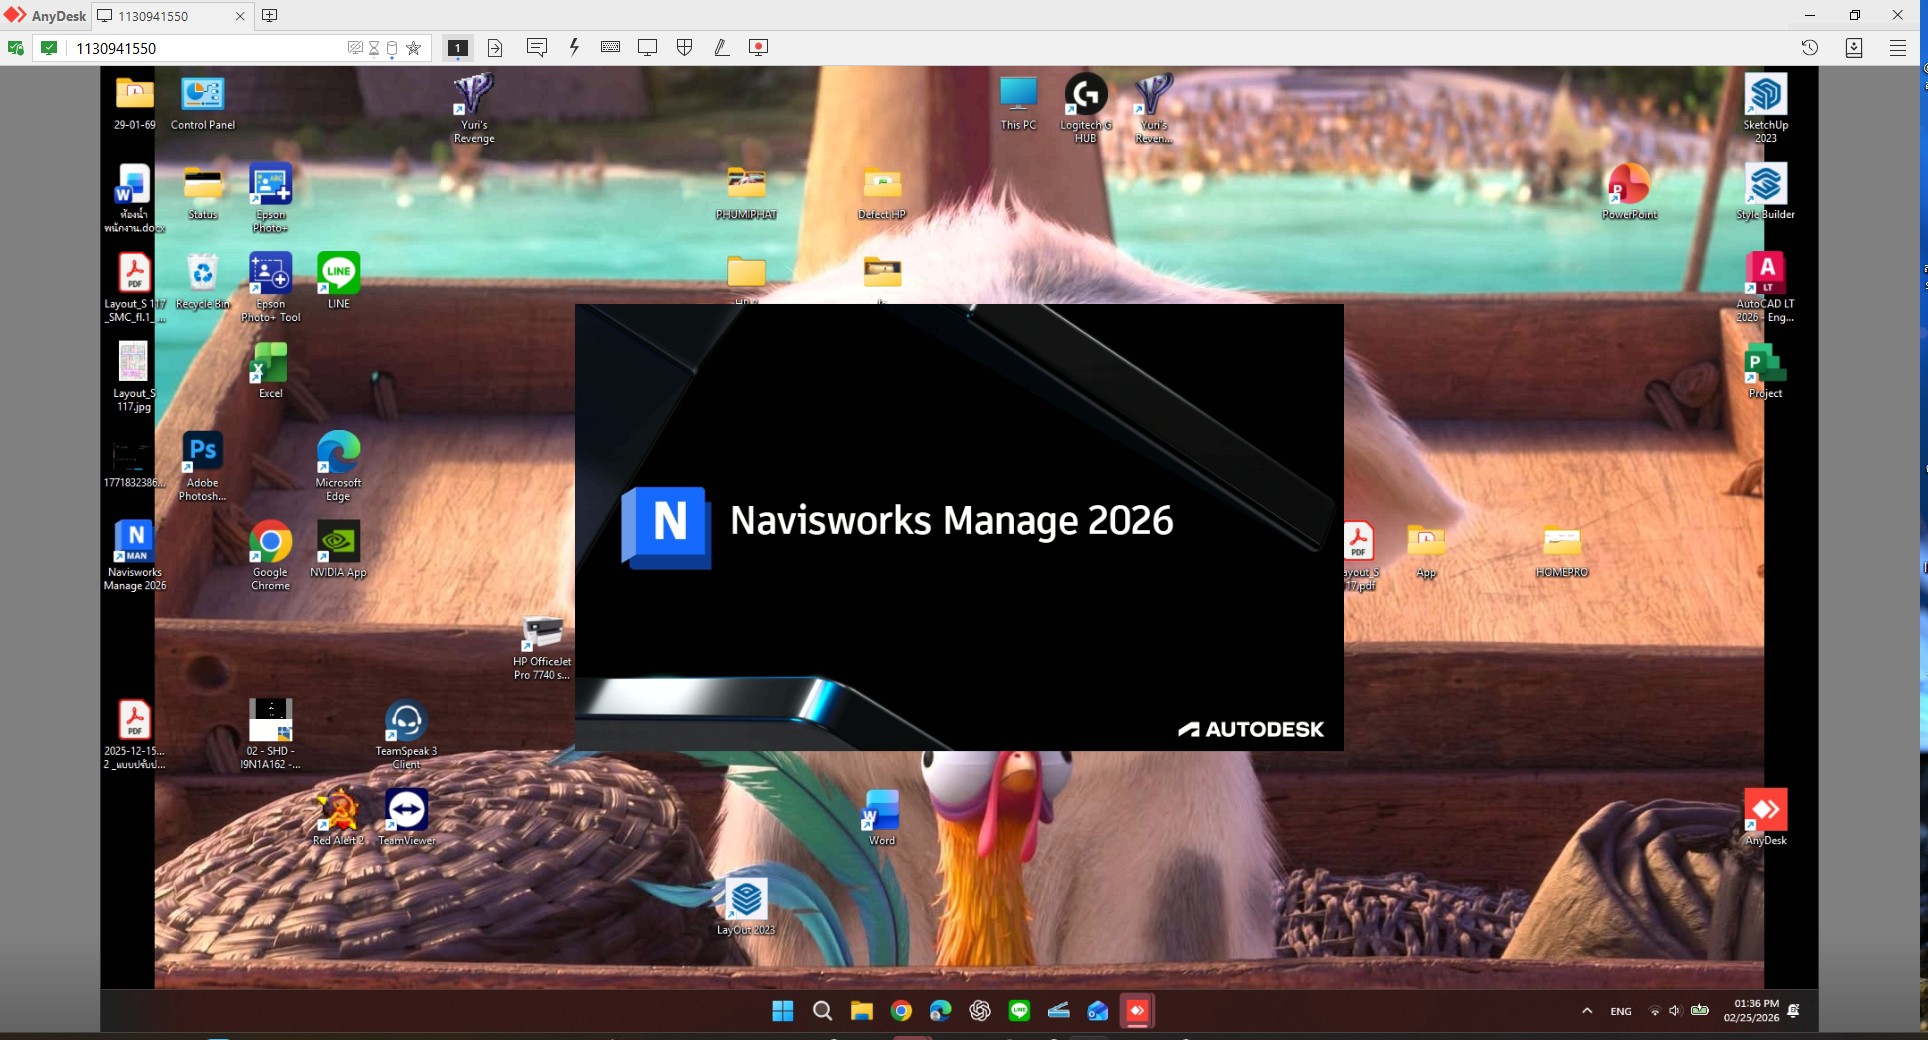1928x1040 pixels.
Task: Select the AutoCAD LT 2026 desktop shortcut
Action: [1766, 287]
